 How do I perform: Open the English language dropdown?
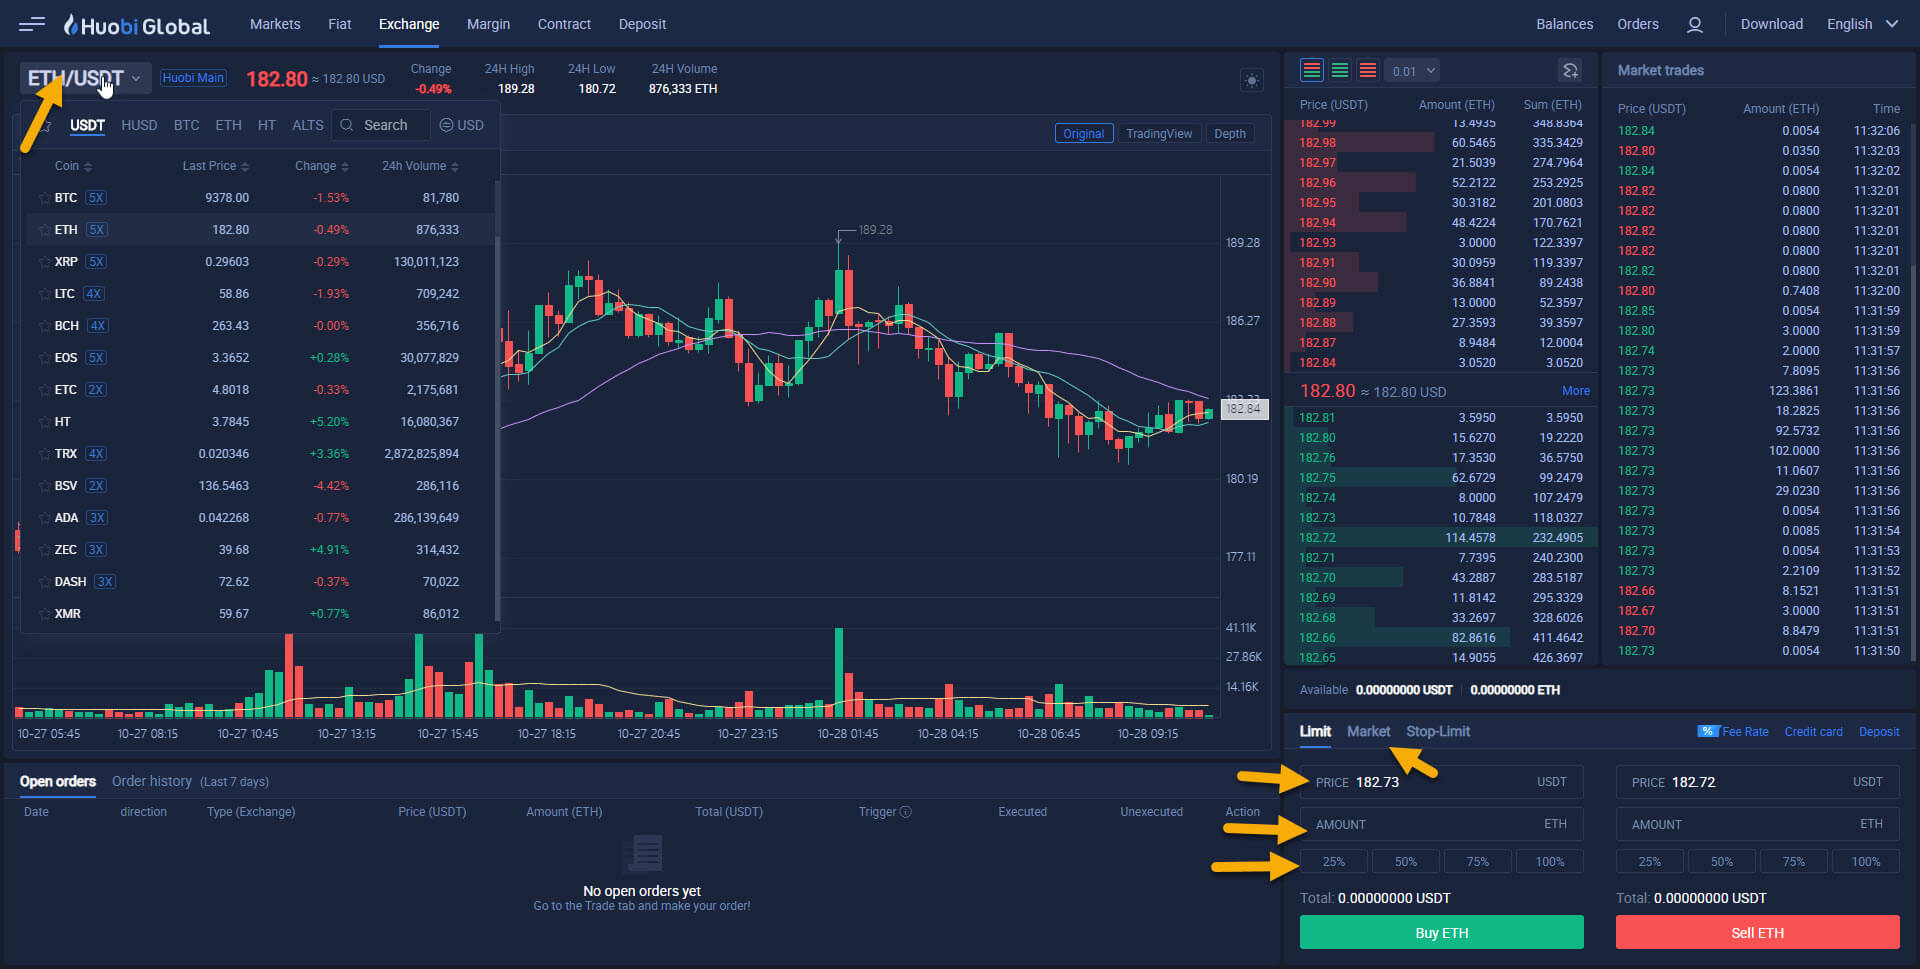[x=1862, y=24]
